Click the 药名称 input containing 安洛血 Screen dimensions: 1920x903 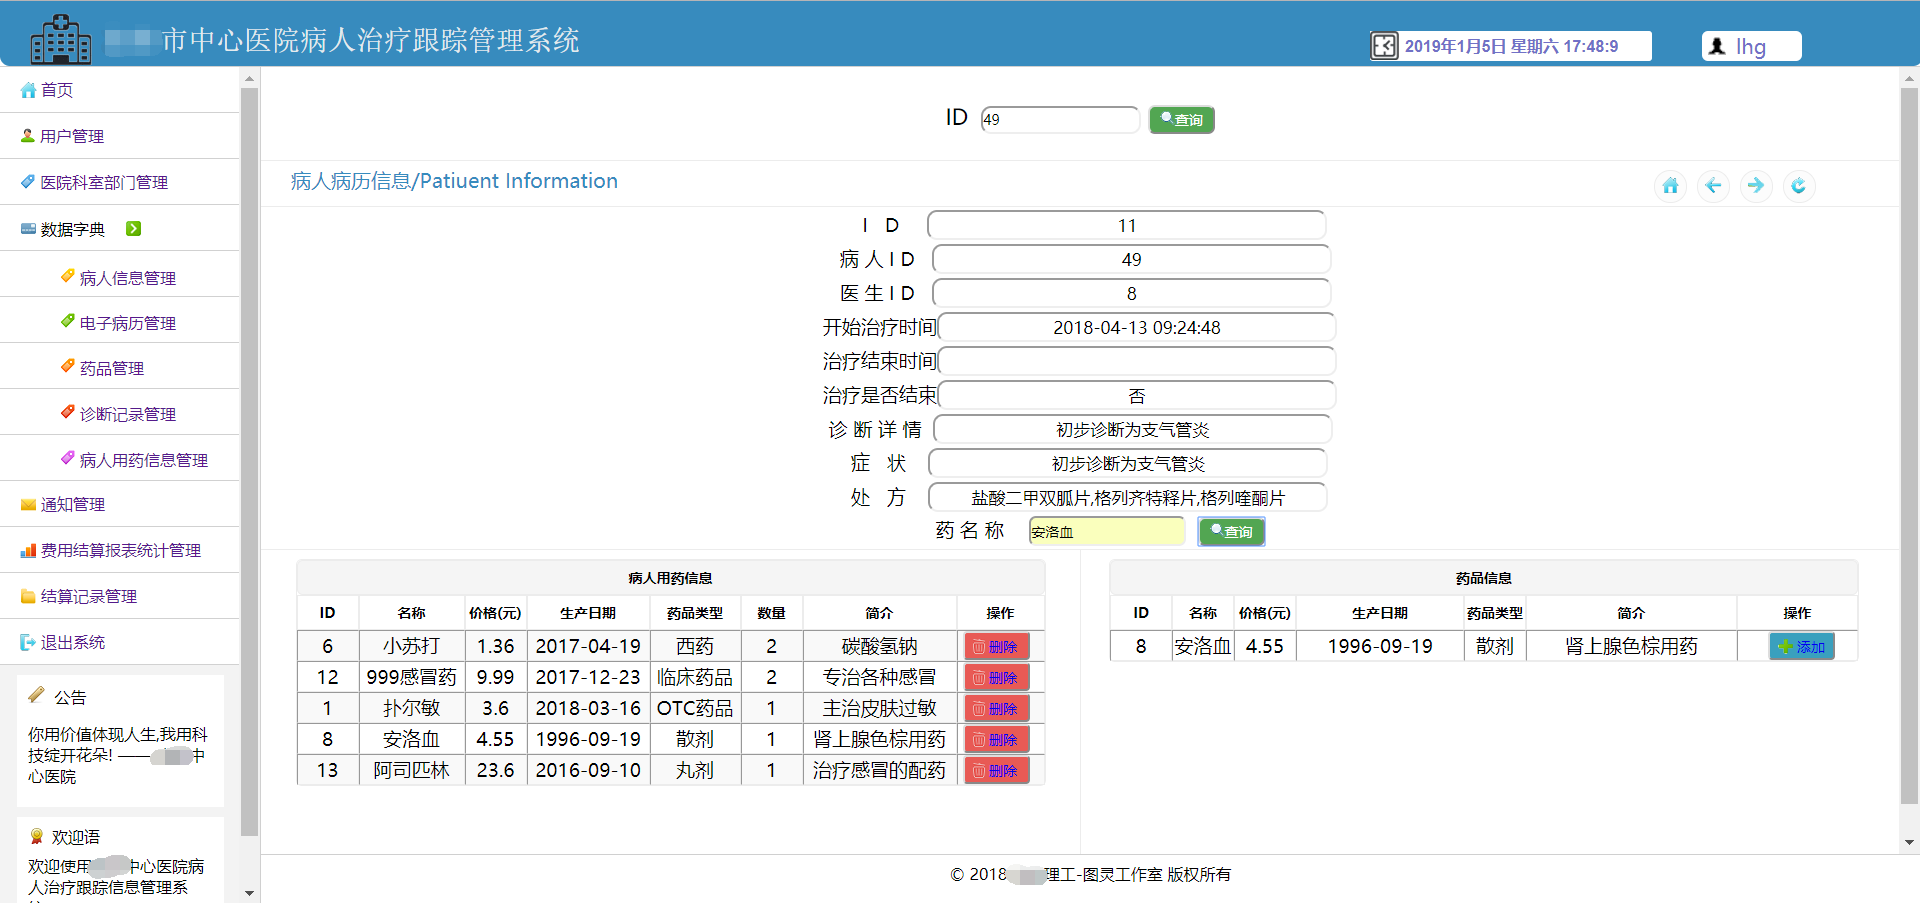pyautogui.click(x=1107, y=531)
